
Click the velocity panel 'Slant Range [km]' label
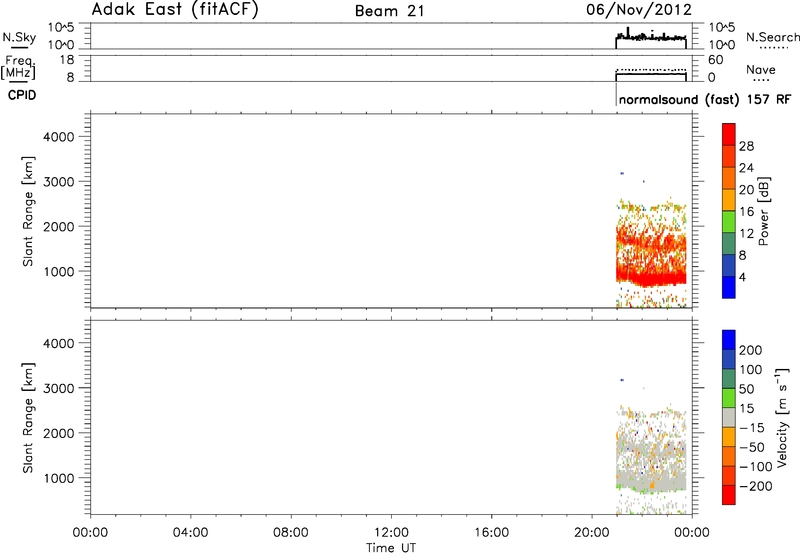28,418
